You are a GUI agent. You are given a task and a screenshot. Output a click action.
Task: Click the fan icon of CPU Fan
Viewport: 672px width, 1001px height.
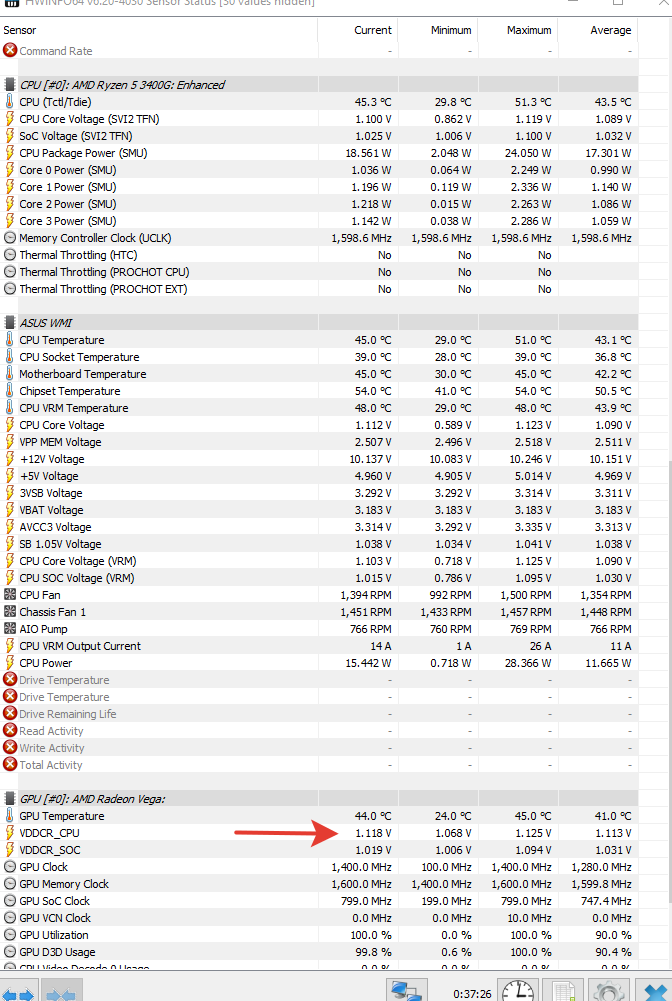point(10,594)
